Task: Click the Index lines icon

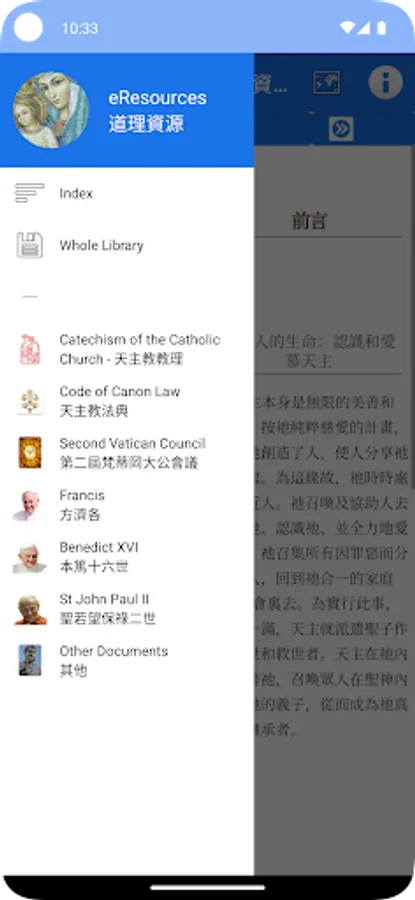Action: point(29,193)
